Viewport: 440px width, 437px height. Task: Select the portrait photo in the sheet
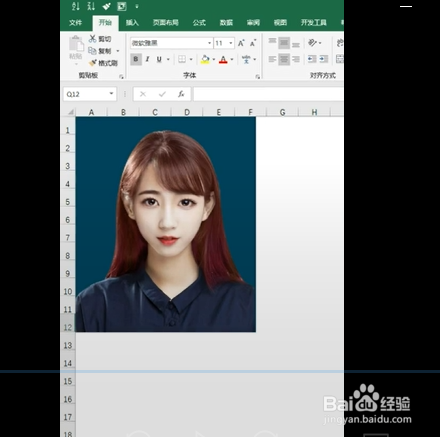pos(166,224)
